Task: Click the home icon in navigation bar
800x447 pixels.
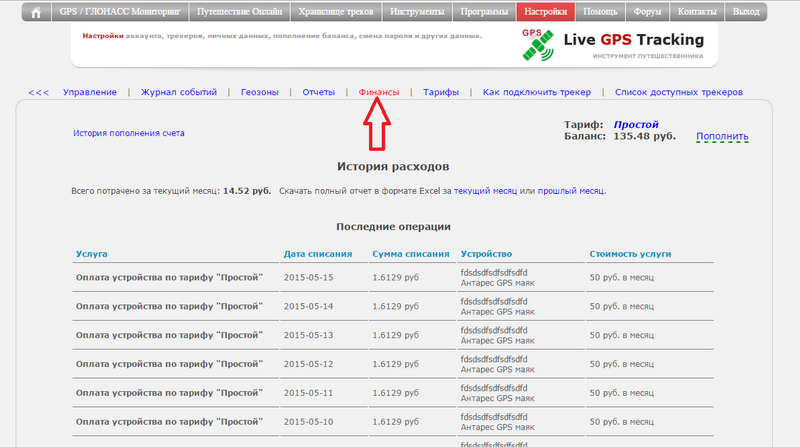Action: [37, 13]
